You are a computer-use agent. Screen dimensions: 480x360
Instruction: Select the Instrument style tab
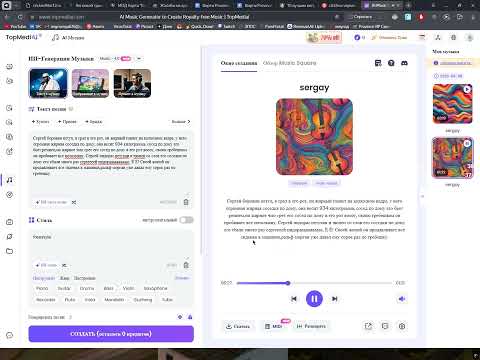pos(44,278)
